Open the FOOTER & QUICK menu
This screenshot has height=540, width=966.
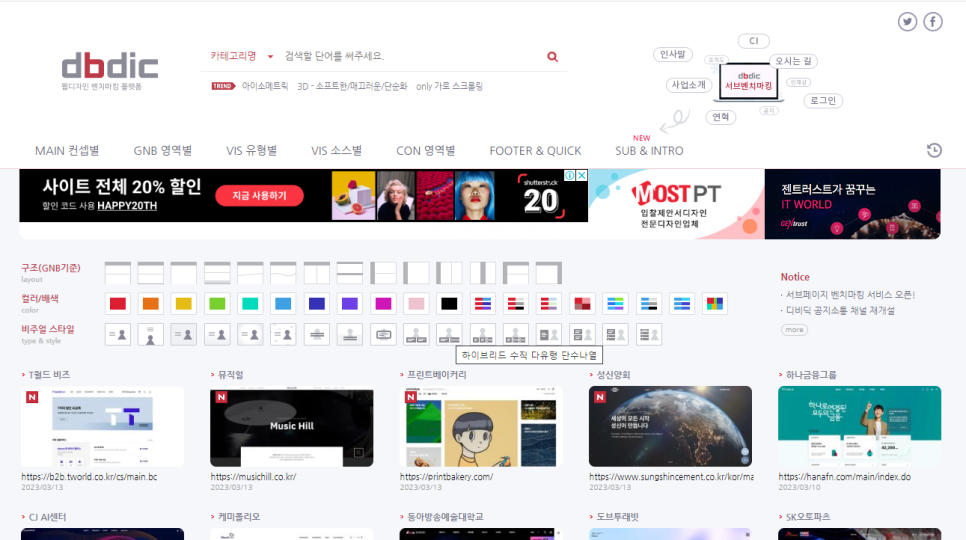point(535,151)
